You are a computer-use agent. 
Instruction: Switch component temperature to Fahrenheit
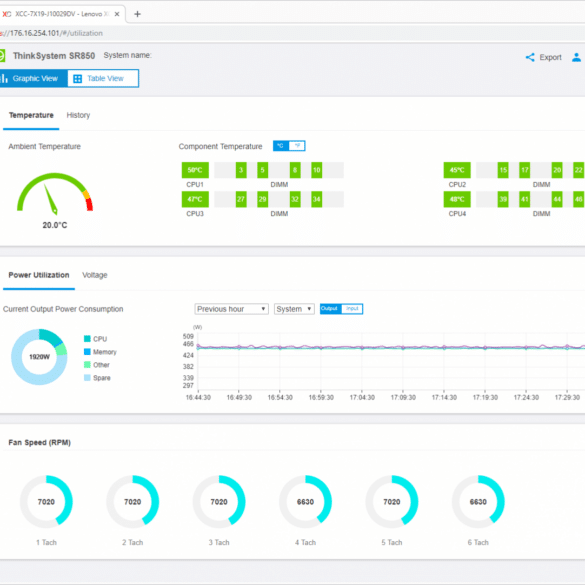coord(297,146)
